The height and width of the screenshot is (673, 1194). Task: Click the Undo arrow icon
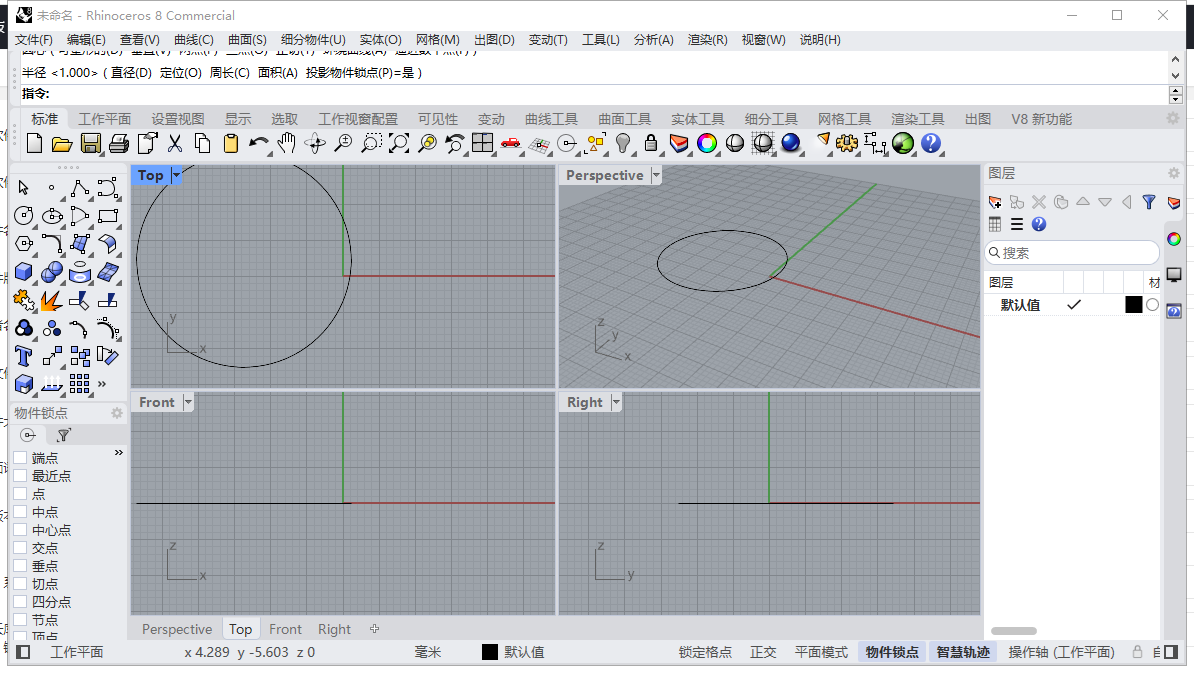[x=258, y=143]
